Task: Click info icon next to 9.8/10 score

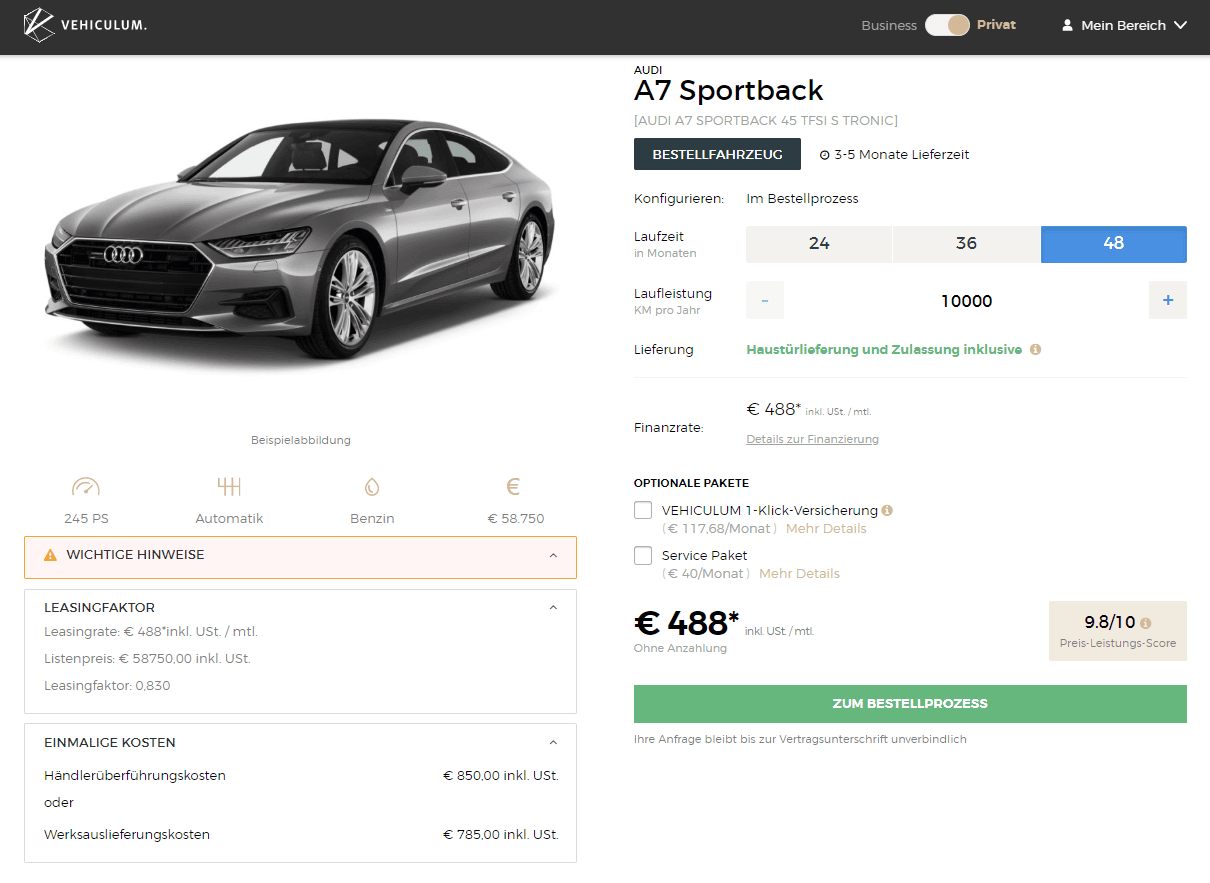Action: (1145, 623)
